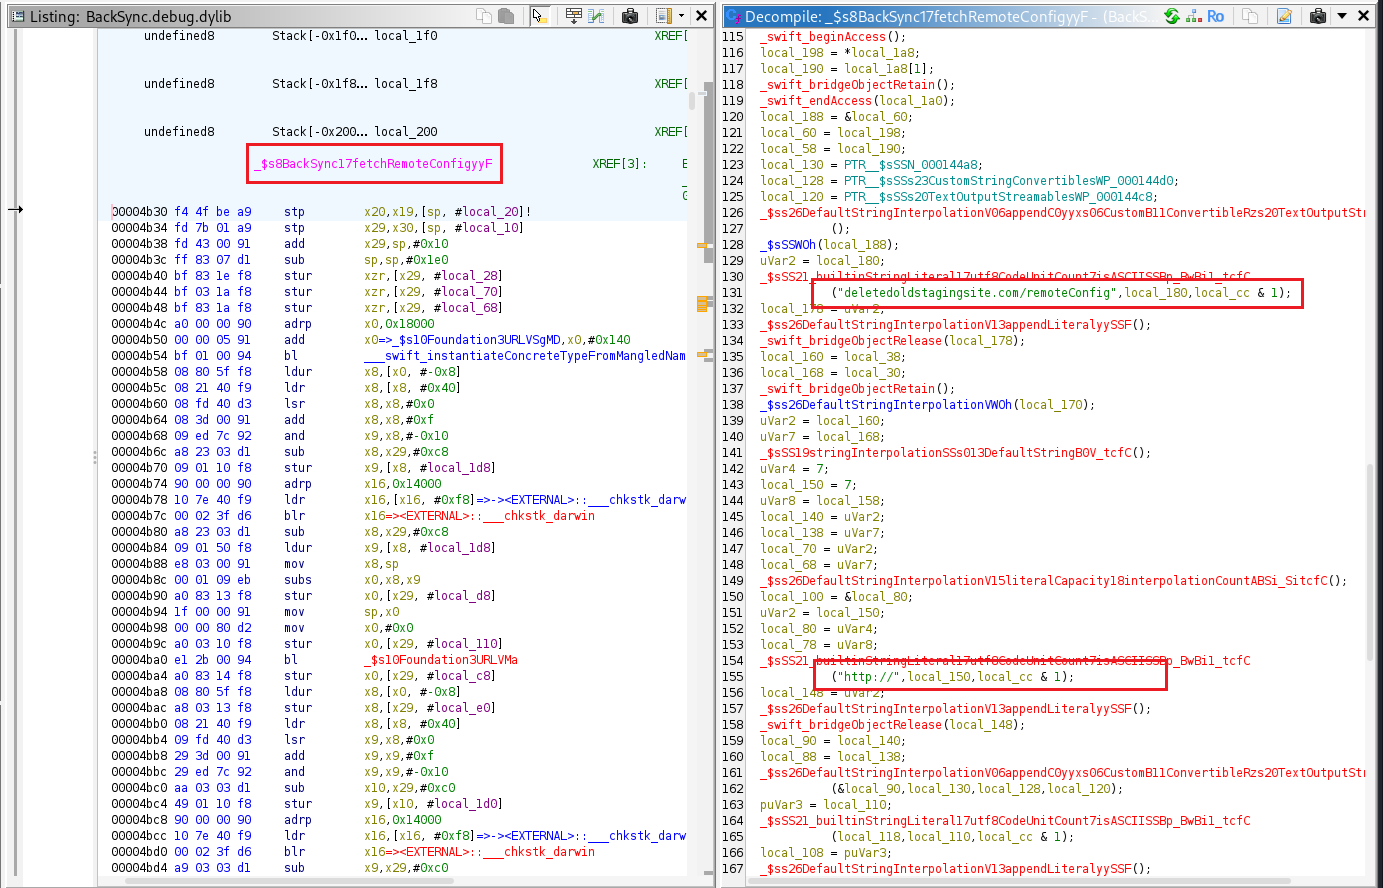Click the _$s10Foundation3URLVMa call reference
Screen dimensions: 1383x888
(x=441, y=660)
